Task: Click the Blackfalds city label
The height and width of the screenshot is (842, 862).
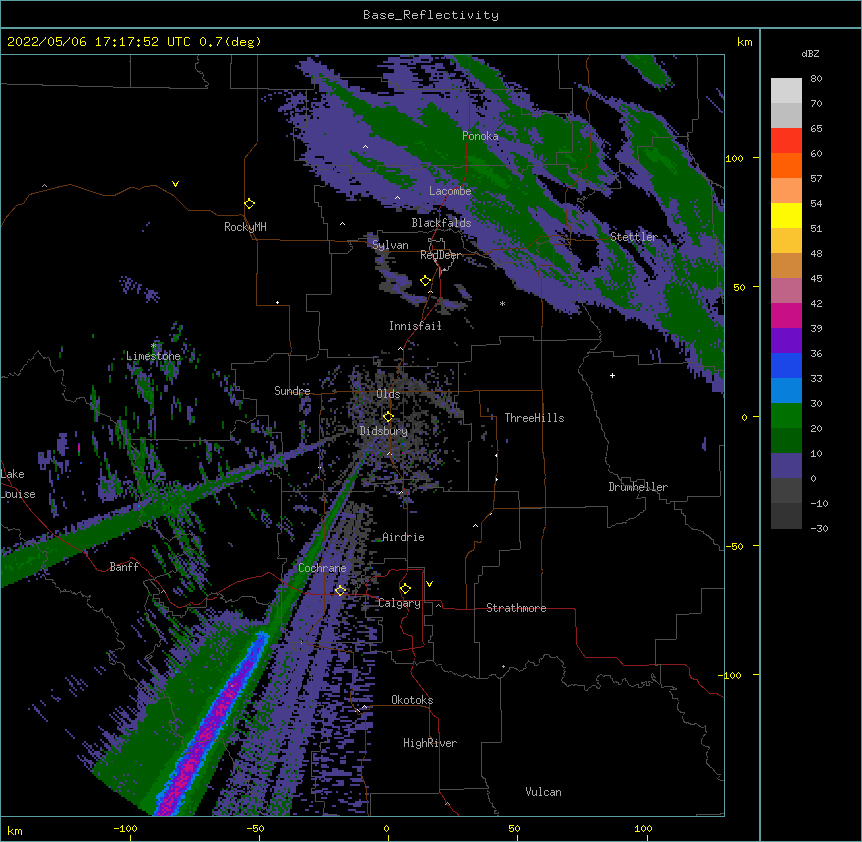Action: pyautogui.click(x=441, y=223)
